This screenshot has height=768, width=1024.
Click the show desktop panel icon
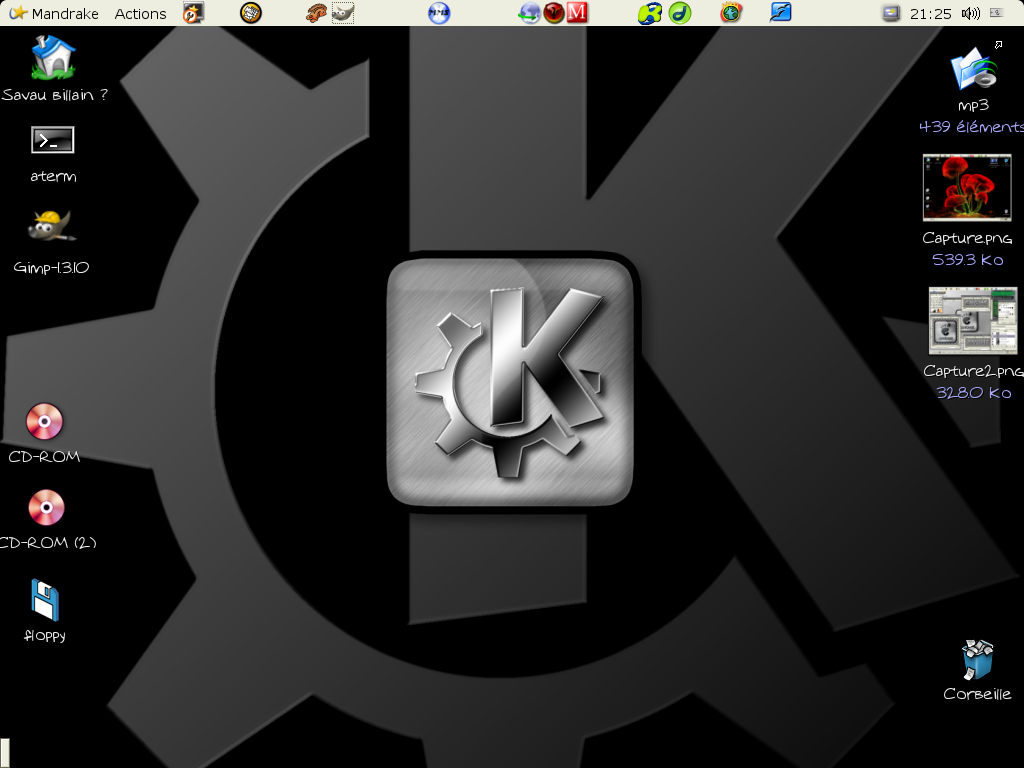tap(891, 13)
